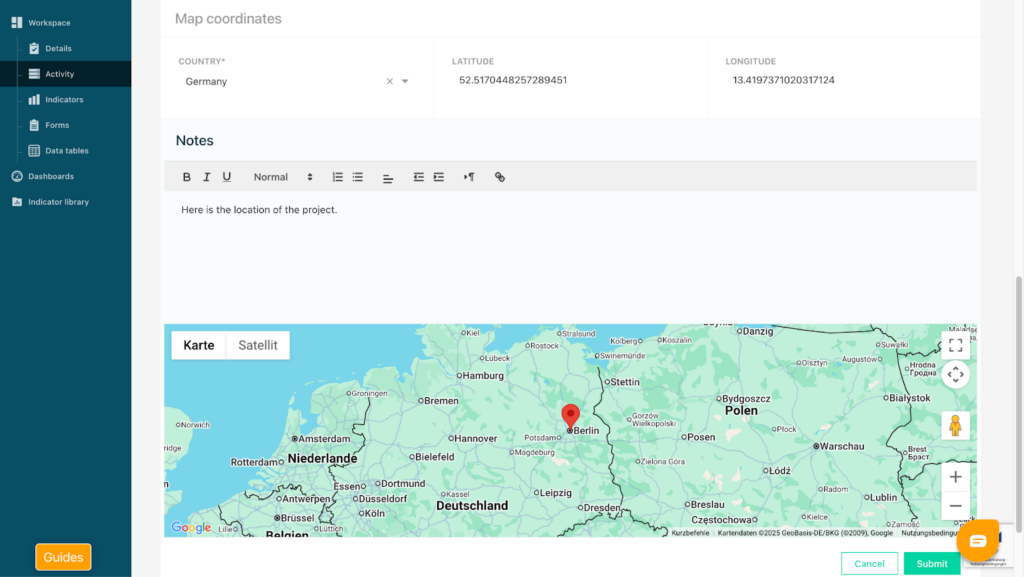Insert a hyperlink in notes
Screen dimensions: 1024x577
pyautogui.click(x=500, y=177)
